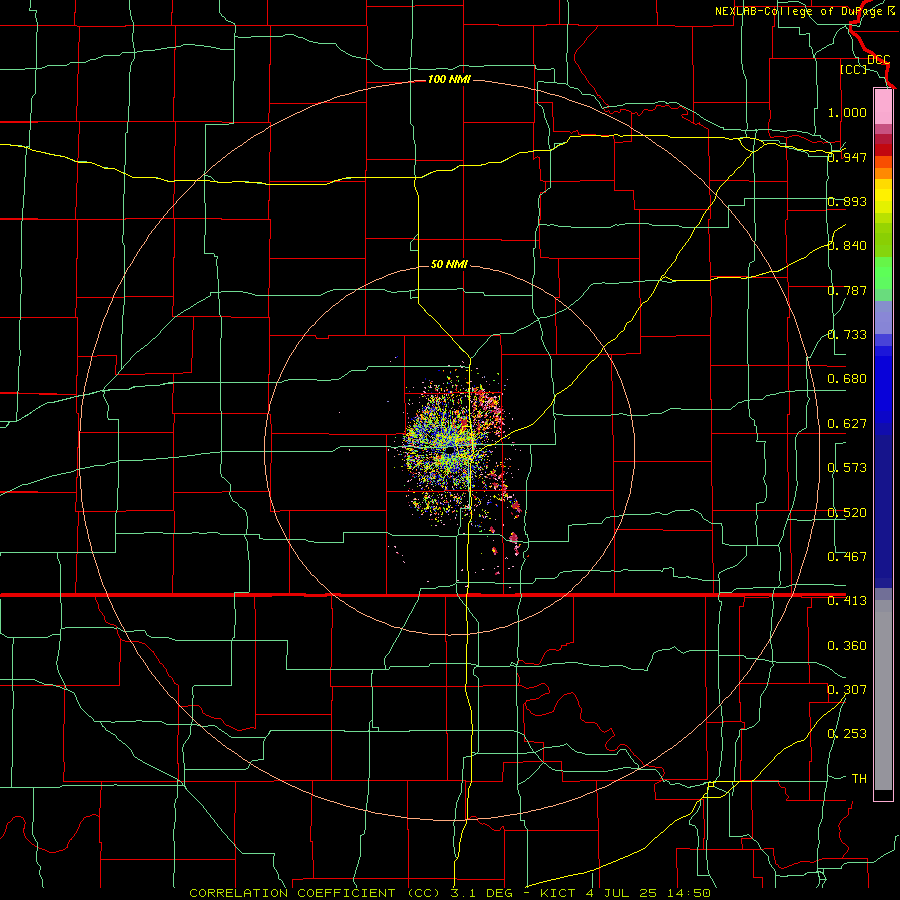Screen dimensions: 900x900
Task: Click the 0.360 scale value
Action: (847, 646)
